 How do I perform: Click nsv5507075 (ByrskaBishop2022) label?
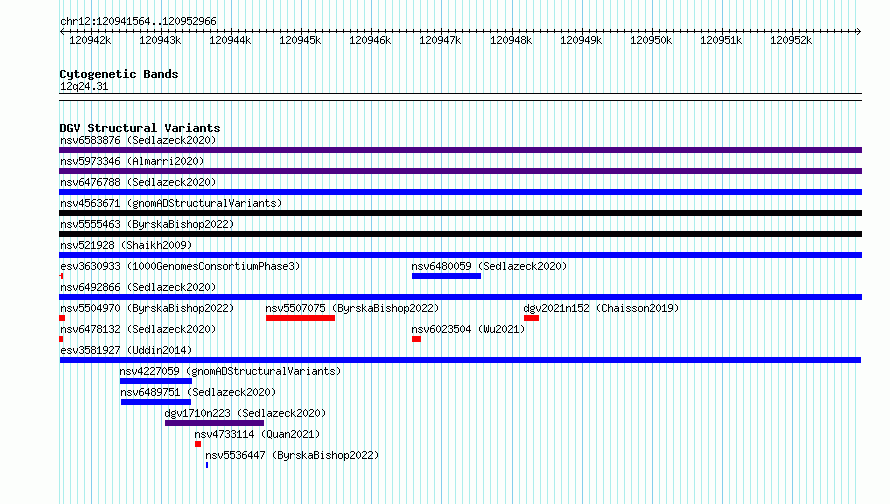352,308
